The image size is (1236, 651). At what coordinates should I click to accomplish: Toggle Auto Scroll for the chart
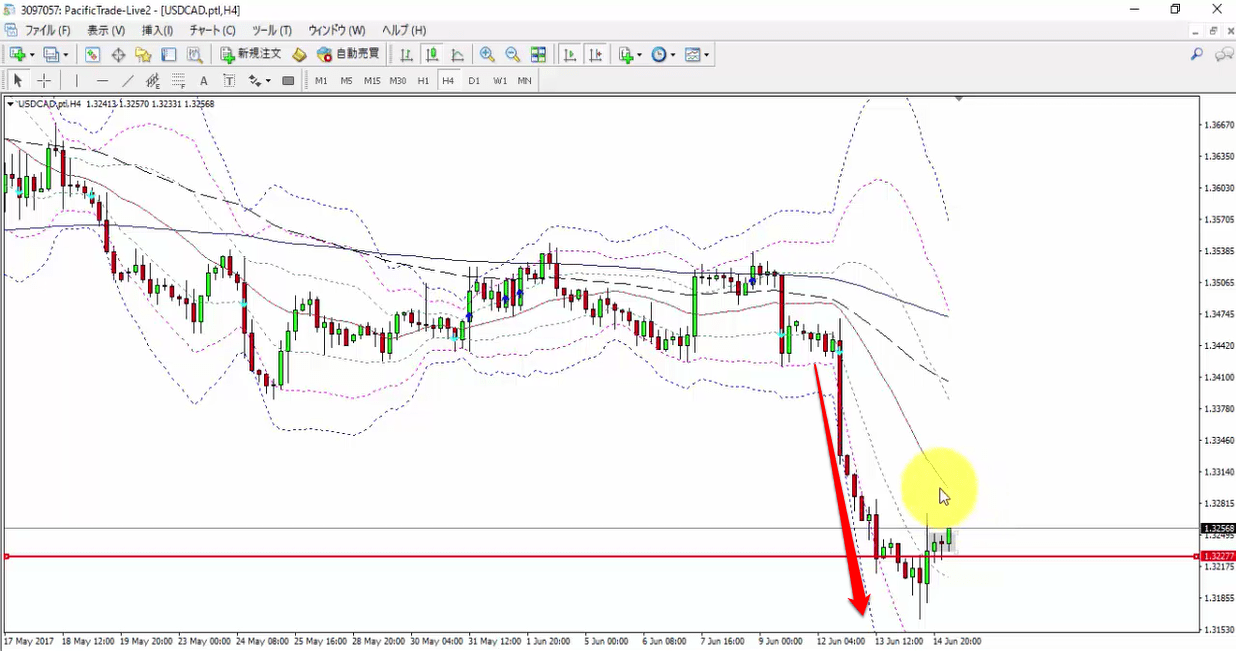tap(568, 55)
